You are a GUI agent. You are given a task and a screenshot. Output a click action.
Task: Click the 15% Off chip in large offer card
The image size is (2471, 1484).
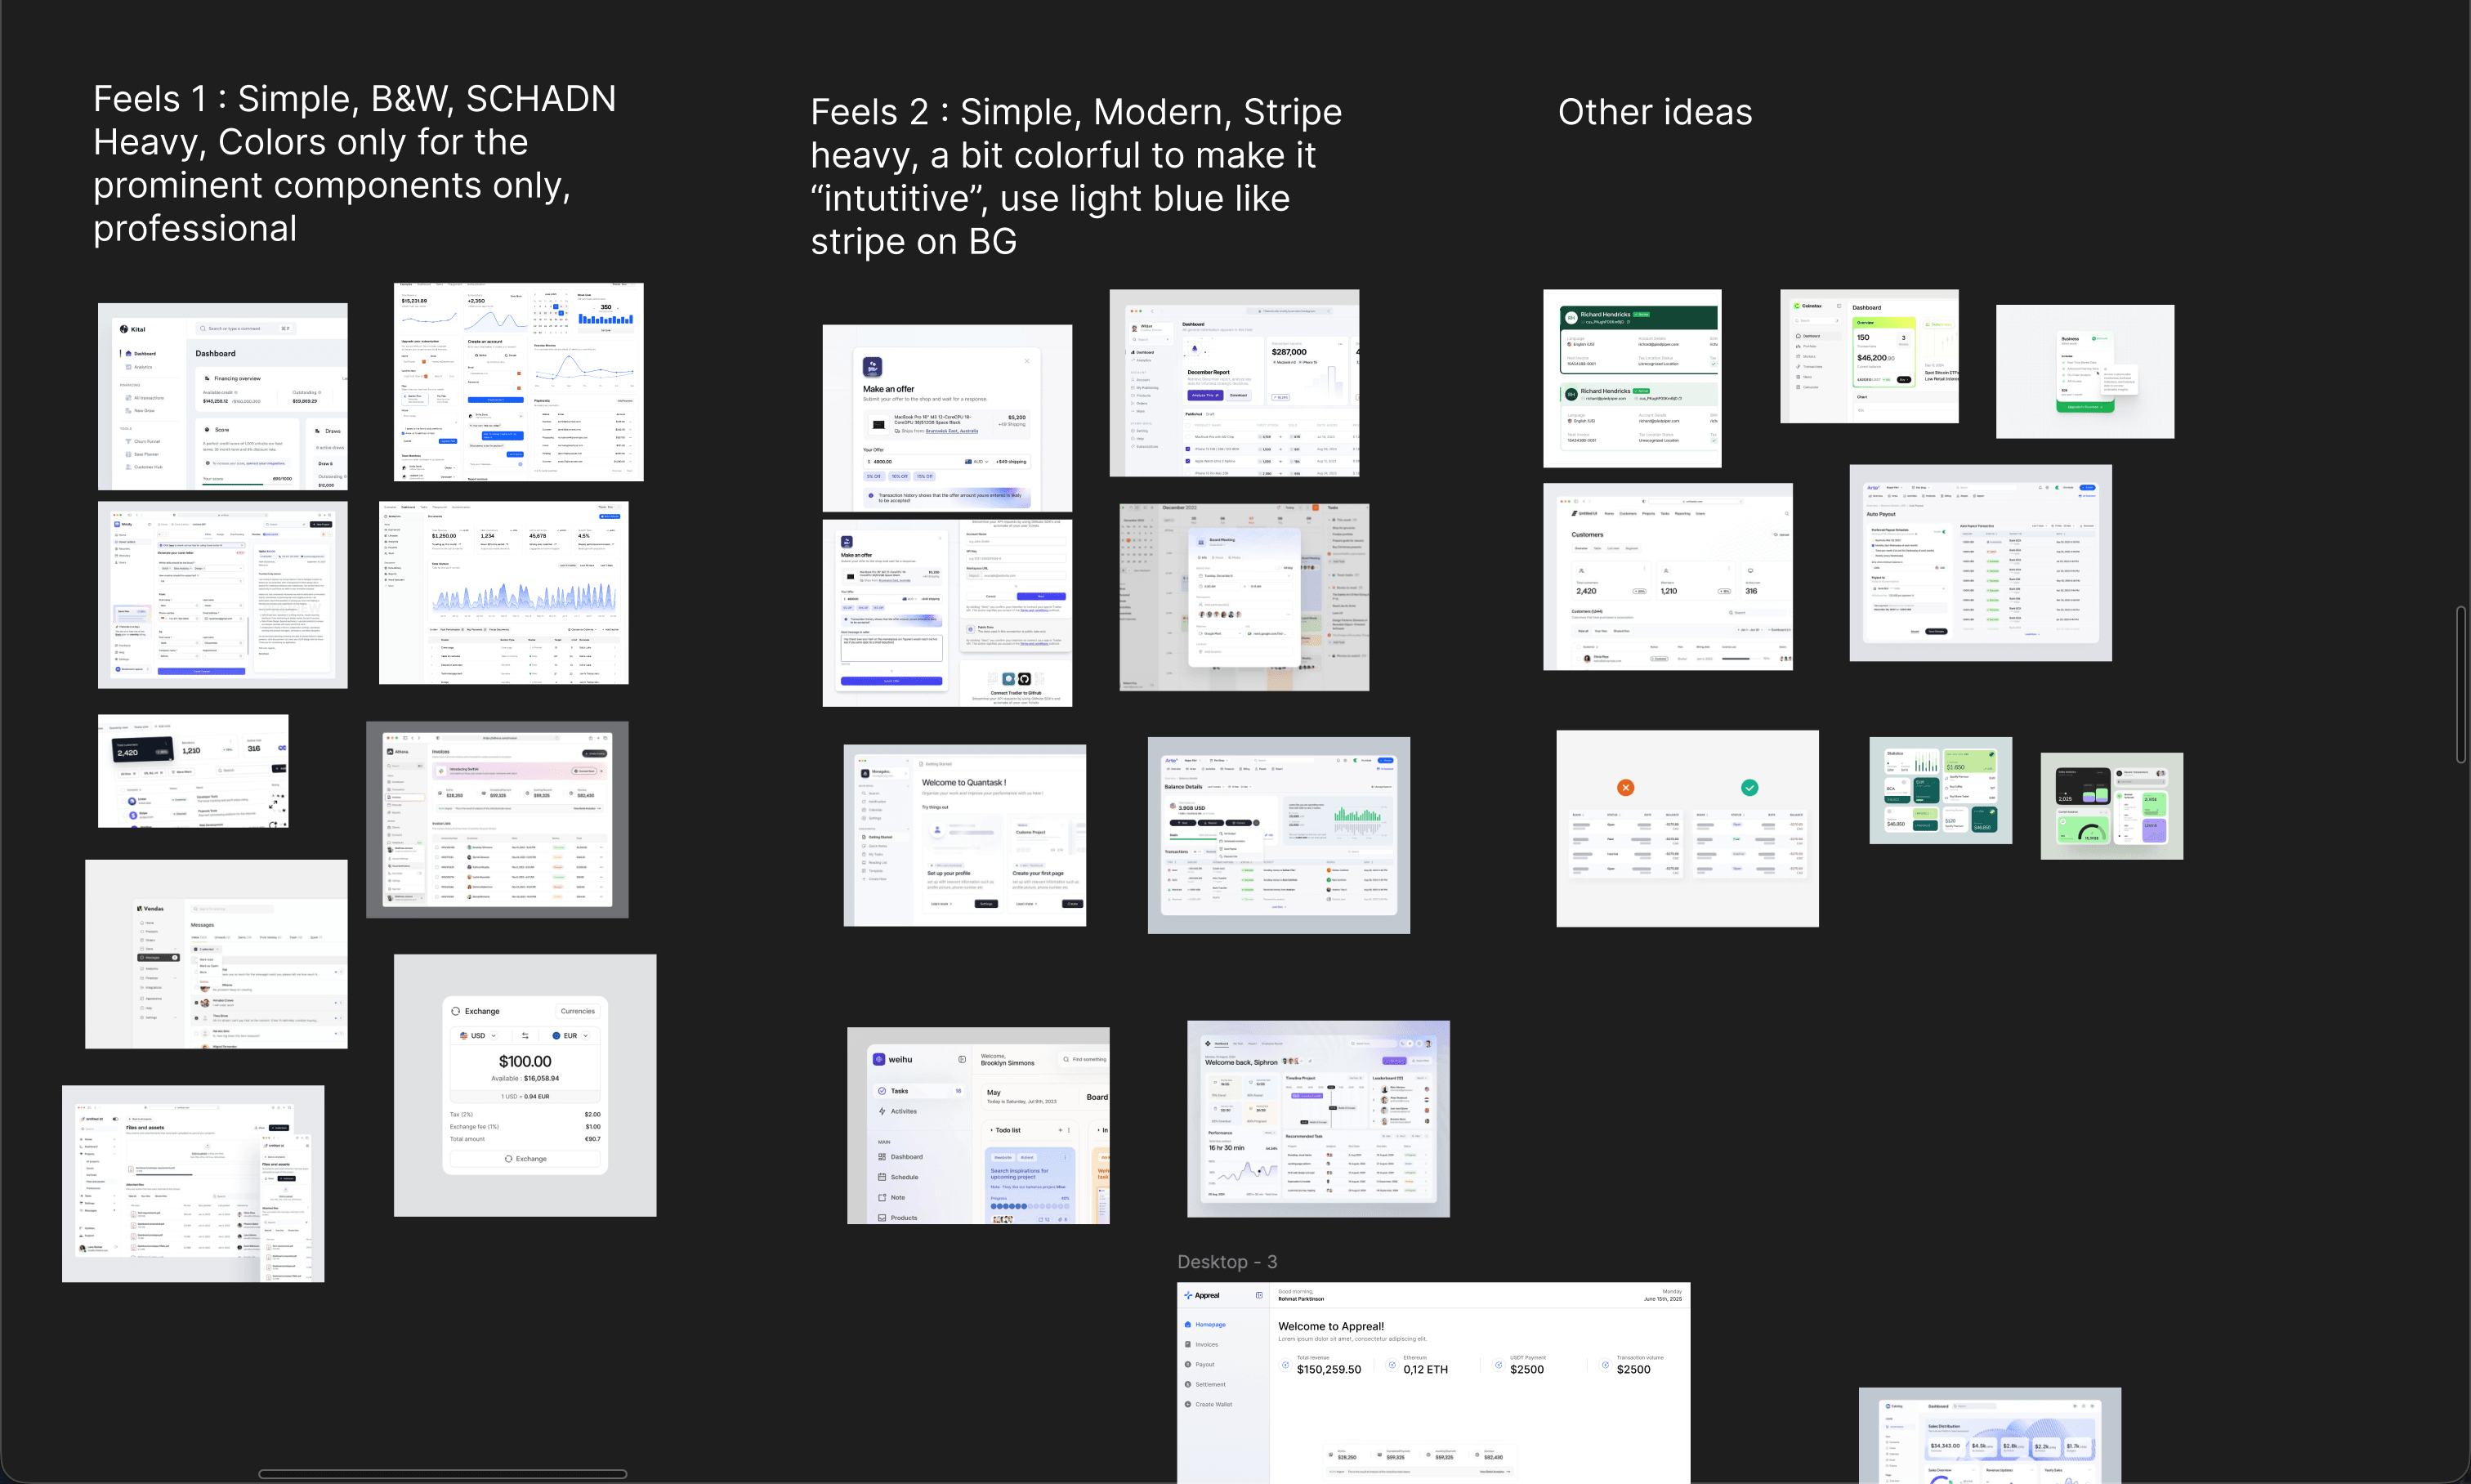pos(925,476)
